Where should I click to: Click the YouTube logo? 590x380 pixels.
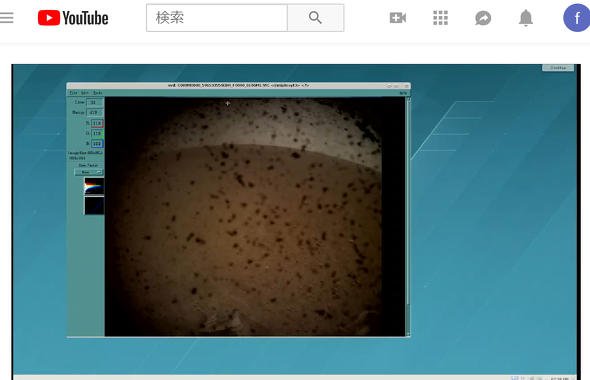(73, 18)
